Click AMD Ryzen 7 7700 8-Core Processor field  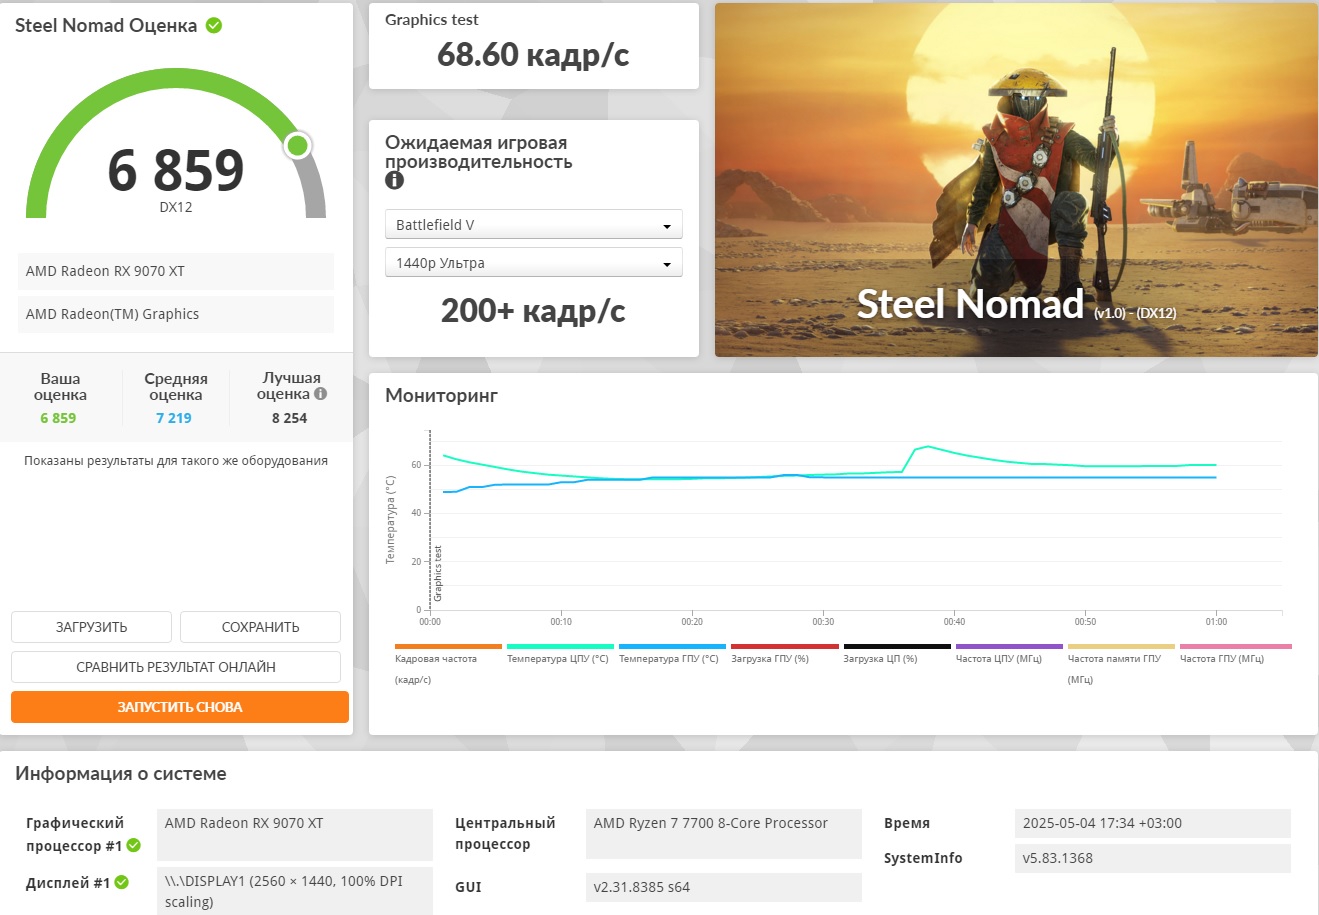pyautogui.click(x=724, y=834)
